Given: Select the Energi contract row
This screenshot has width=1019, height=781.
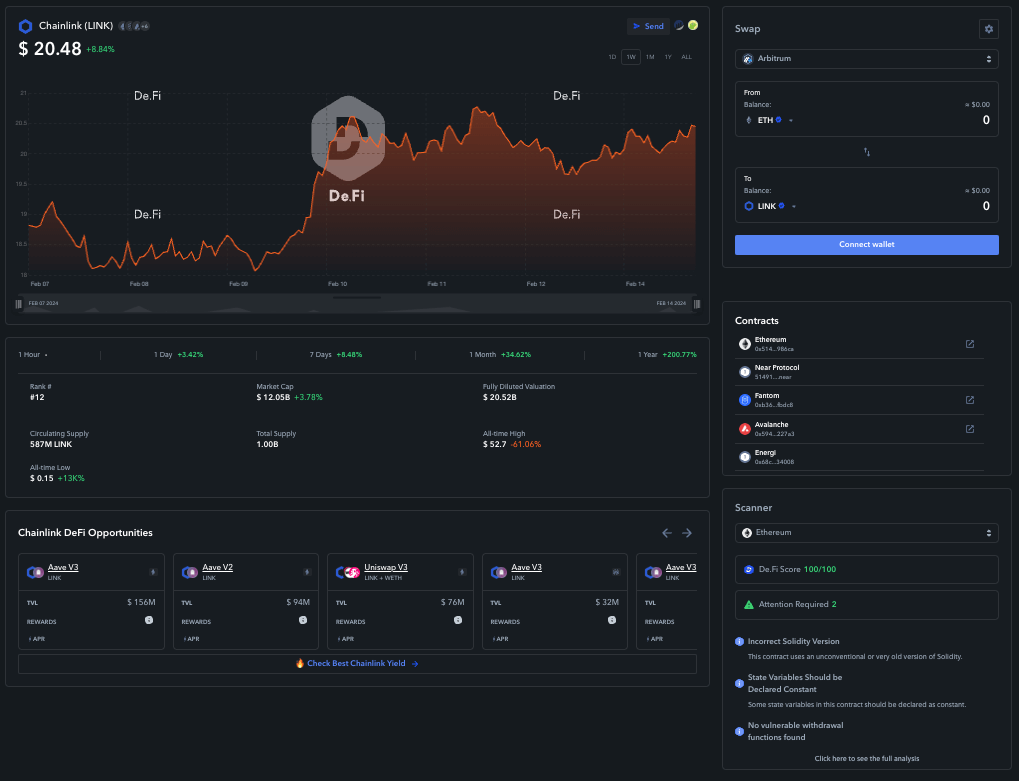Looking at the screenshot, I should click(860, 457).
